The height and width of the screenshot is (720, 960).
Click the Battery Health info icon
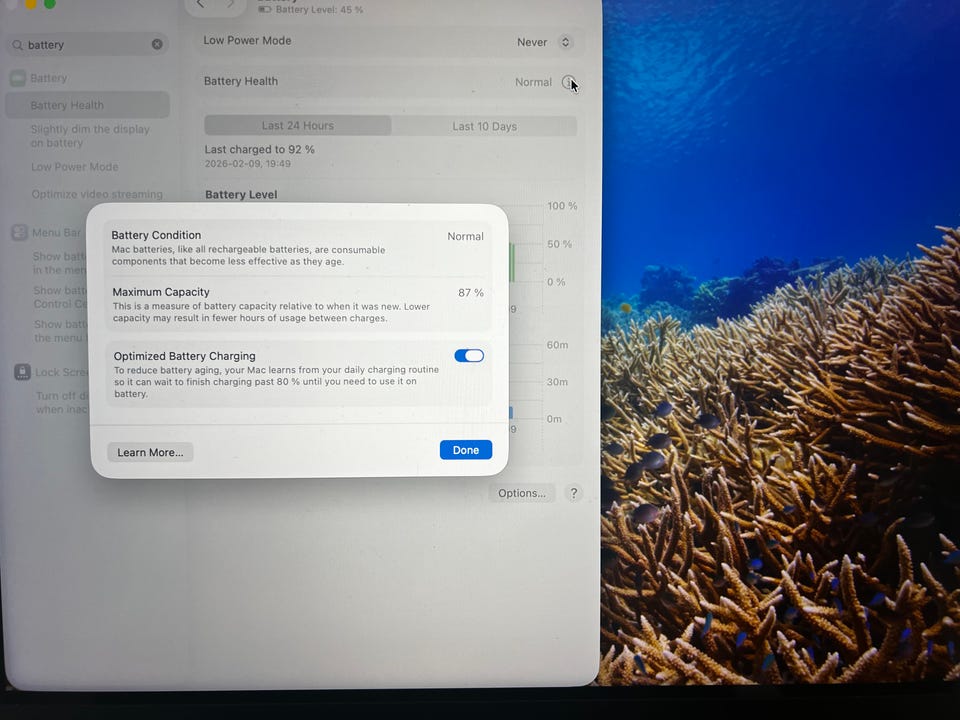[x=568, y=82]
